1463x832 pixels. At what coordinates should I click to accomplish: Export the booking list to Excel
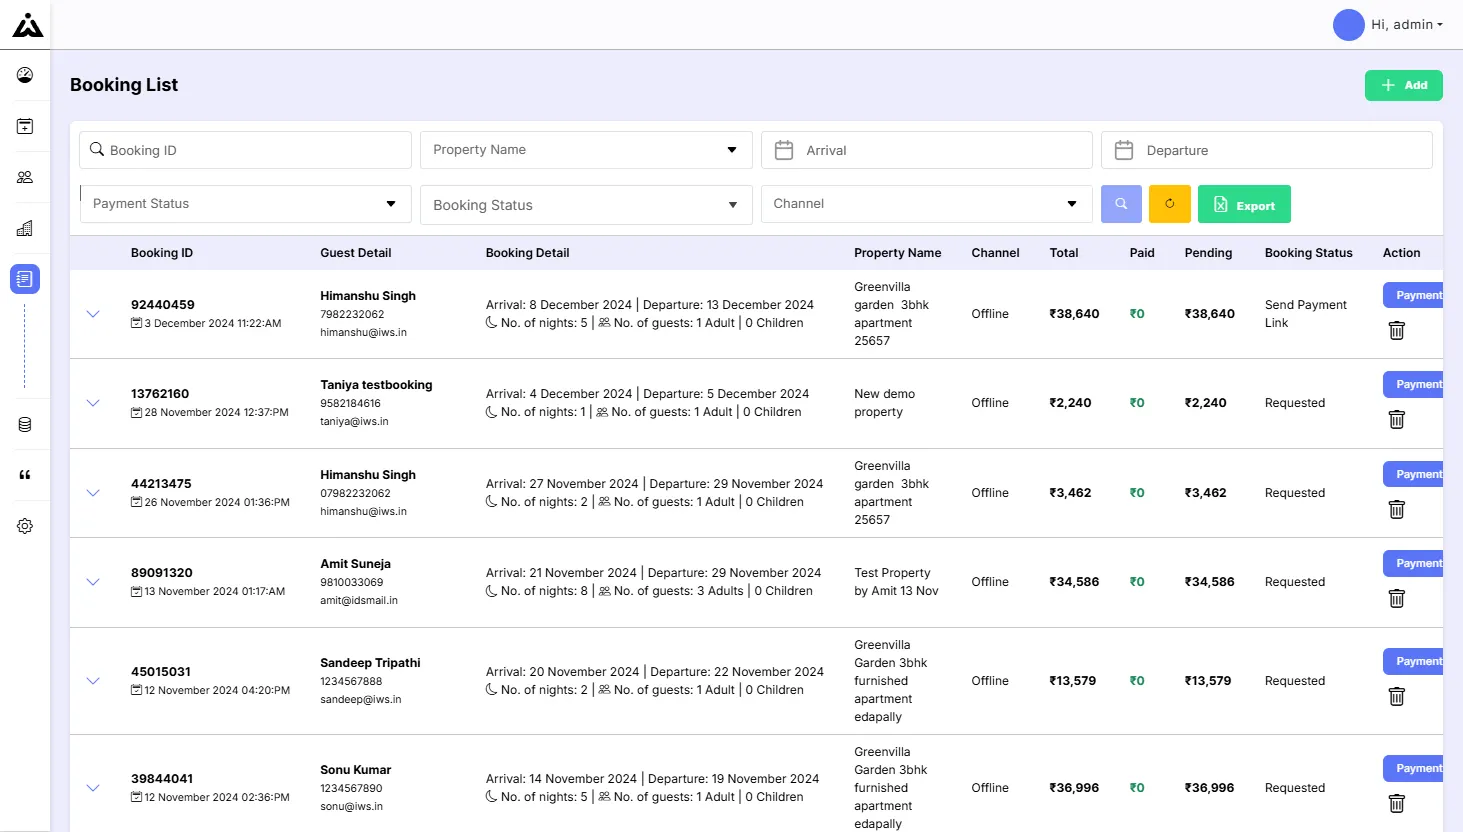[x=1244, y=204]
